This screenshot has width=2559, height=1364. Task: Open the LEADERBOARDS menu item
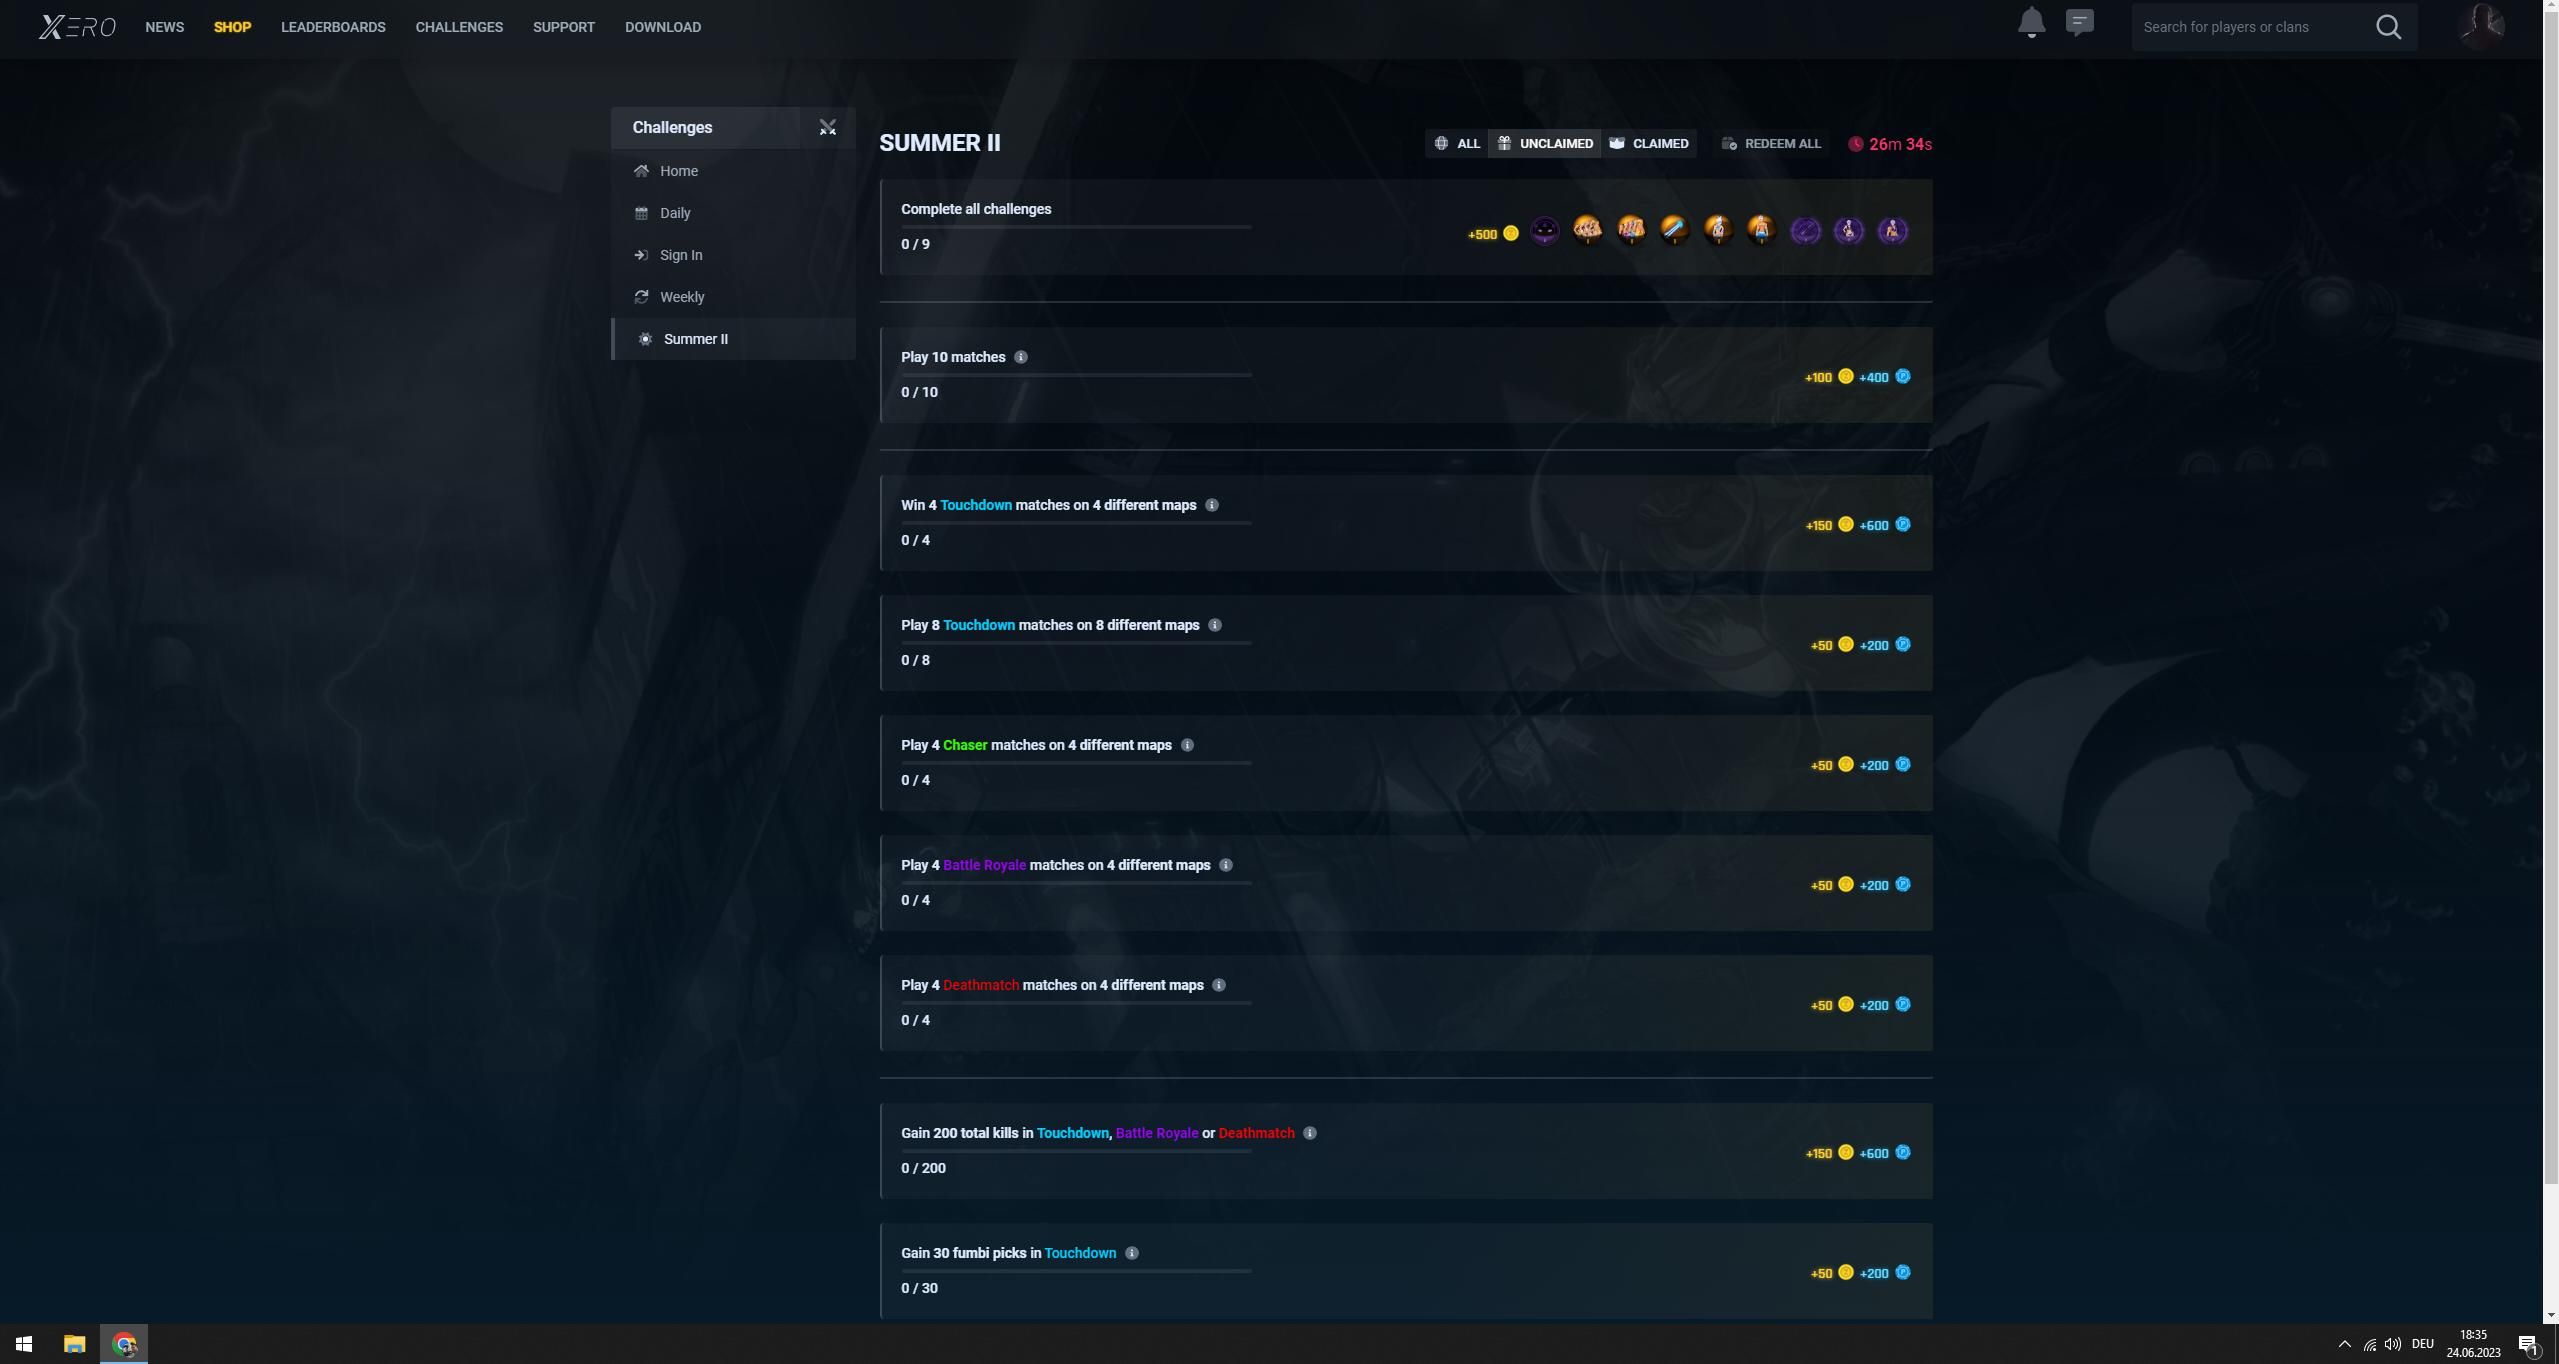pyautogui.click(x=333, y=27)
